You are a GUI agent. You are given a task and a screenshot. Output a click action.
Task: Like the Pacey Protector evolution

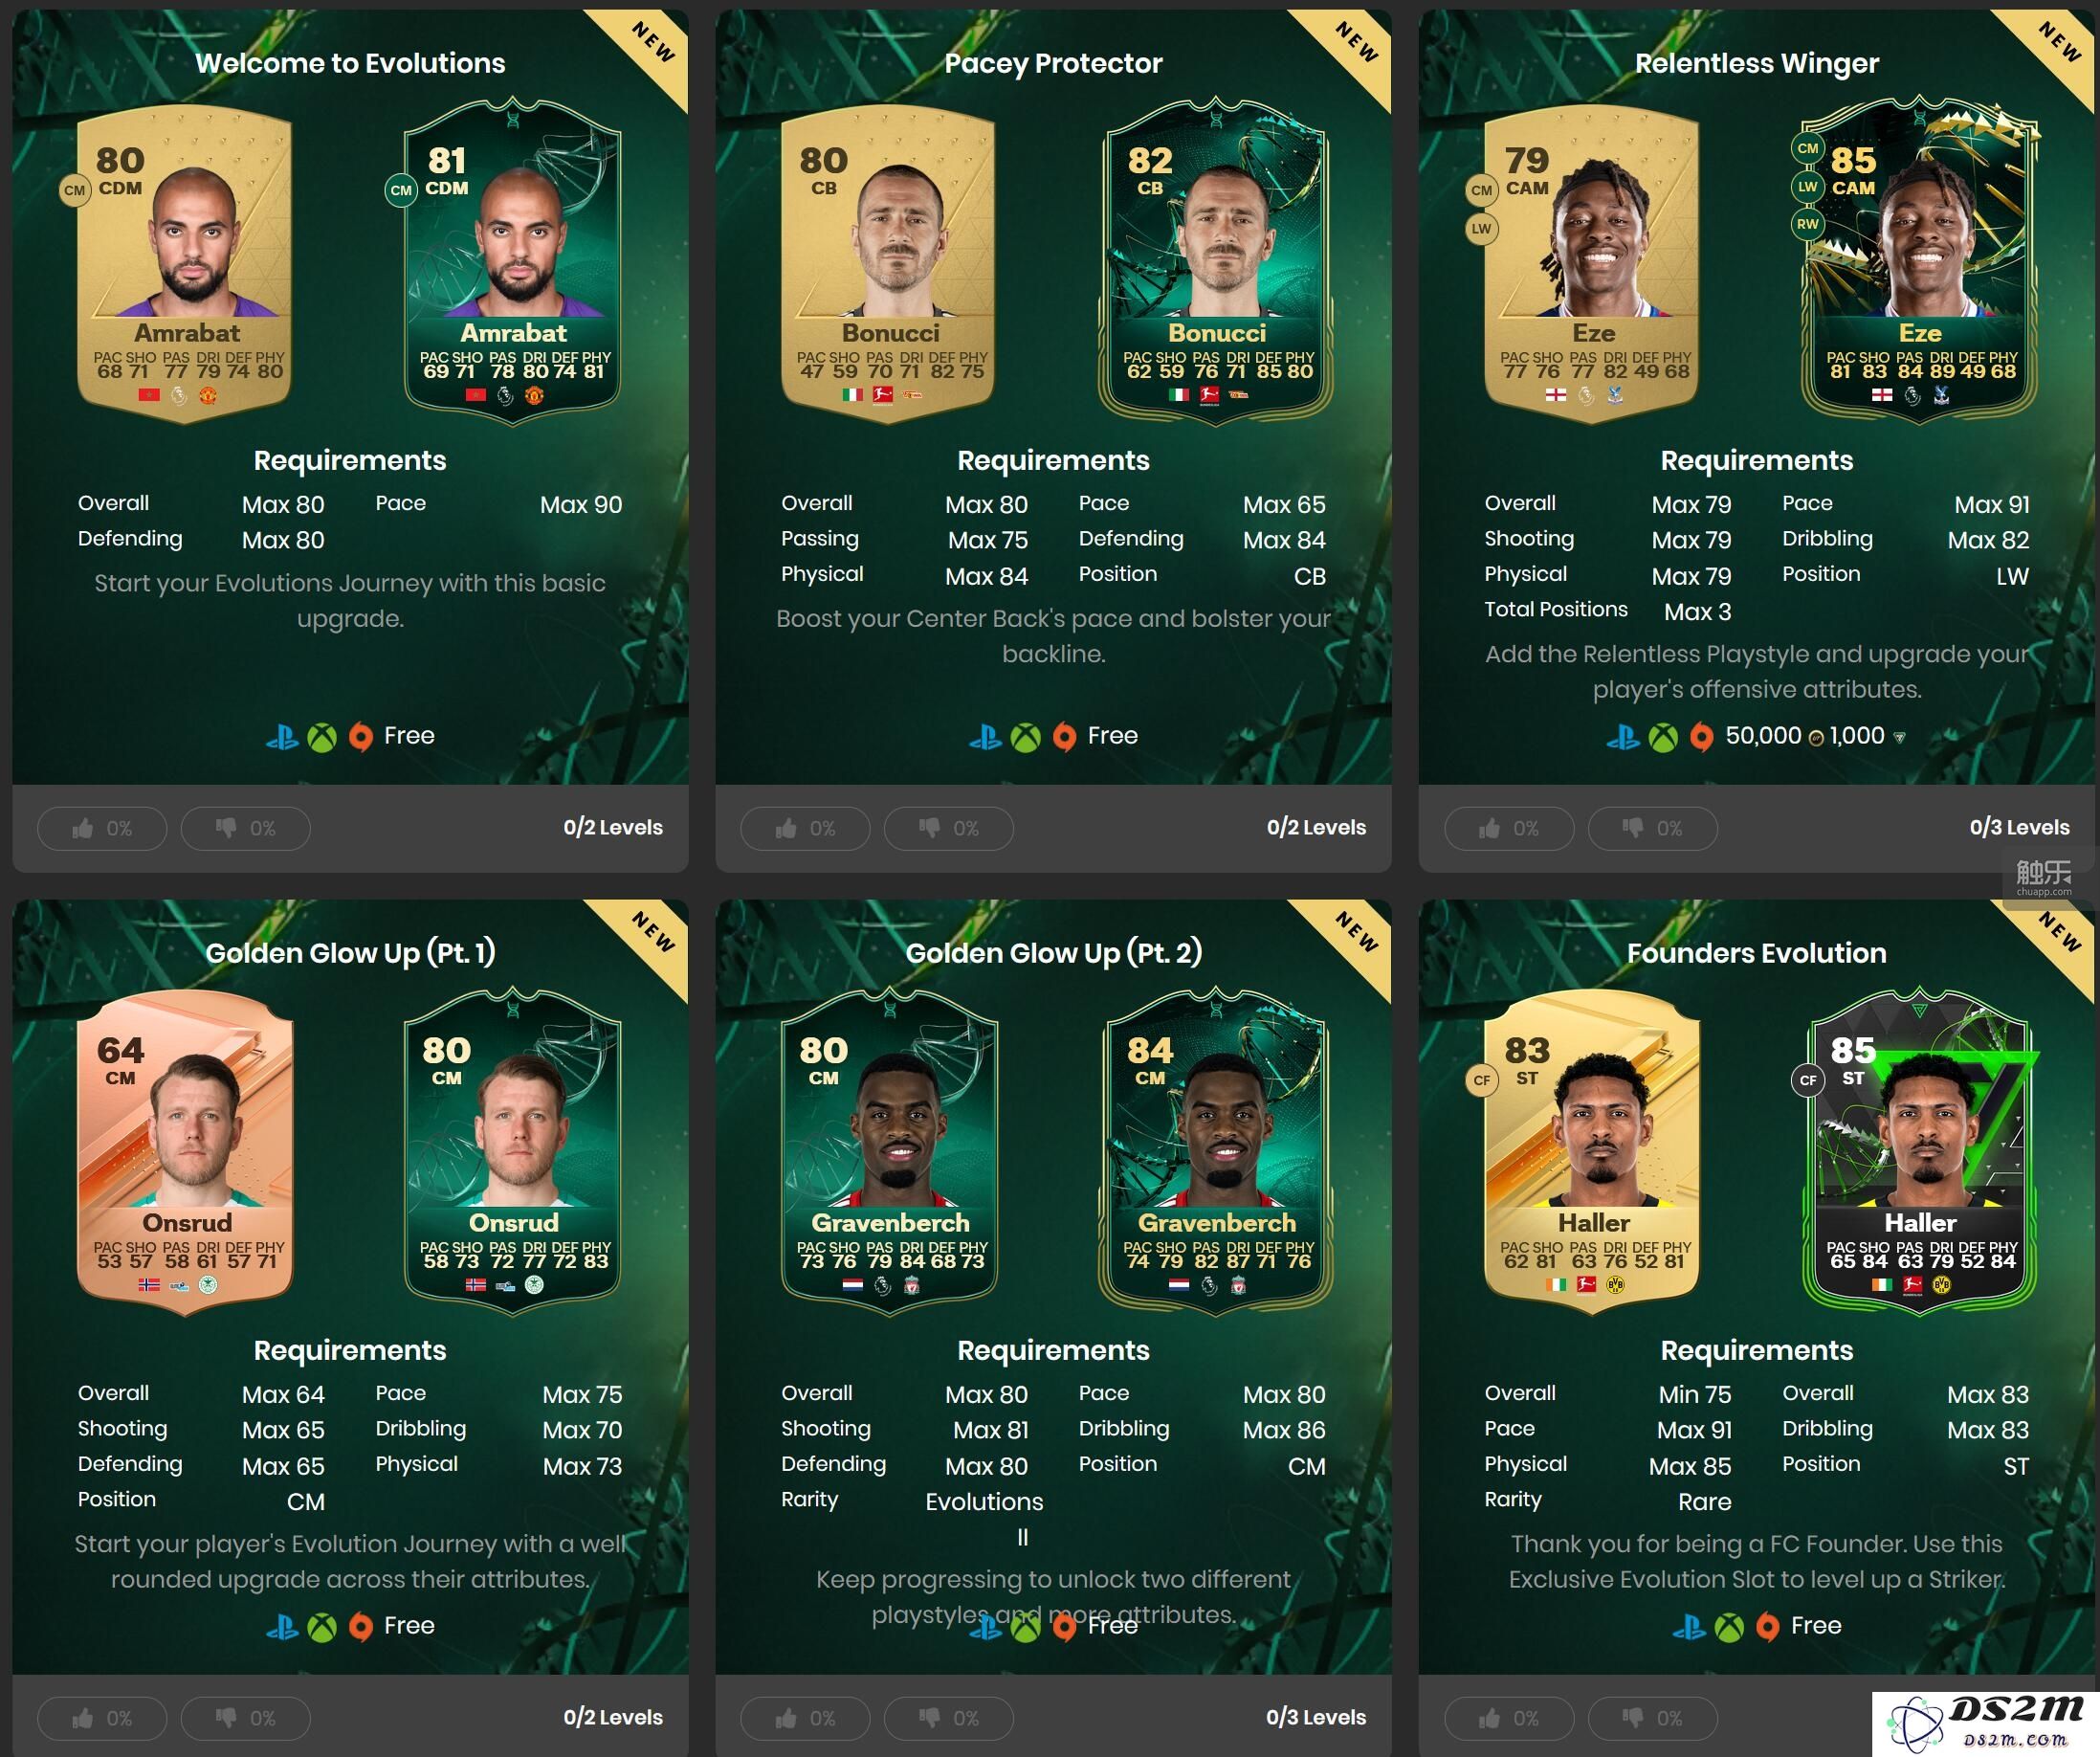[805, 828]
